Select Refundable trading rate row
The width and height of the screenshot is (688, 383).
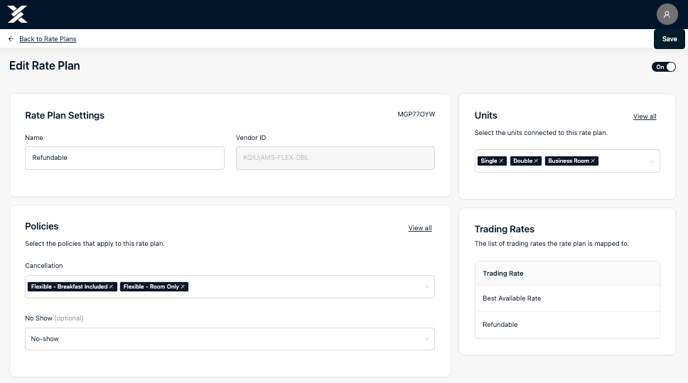(567, 325)
